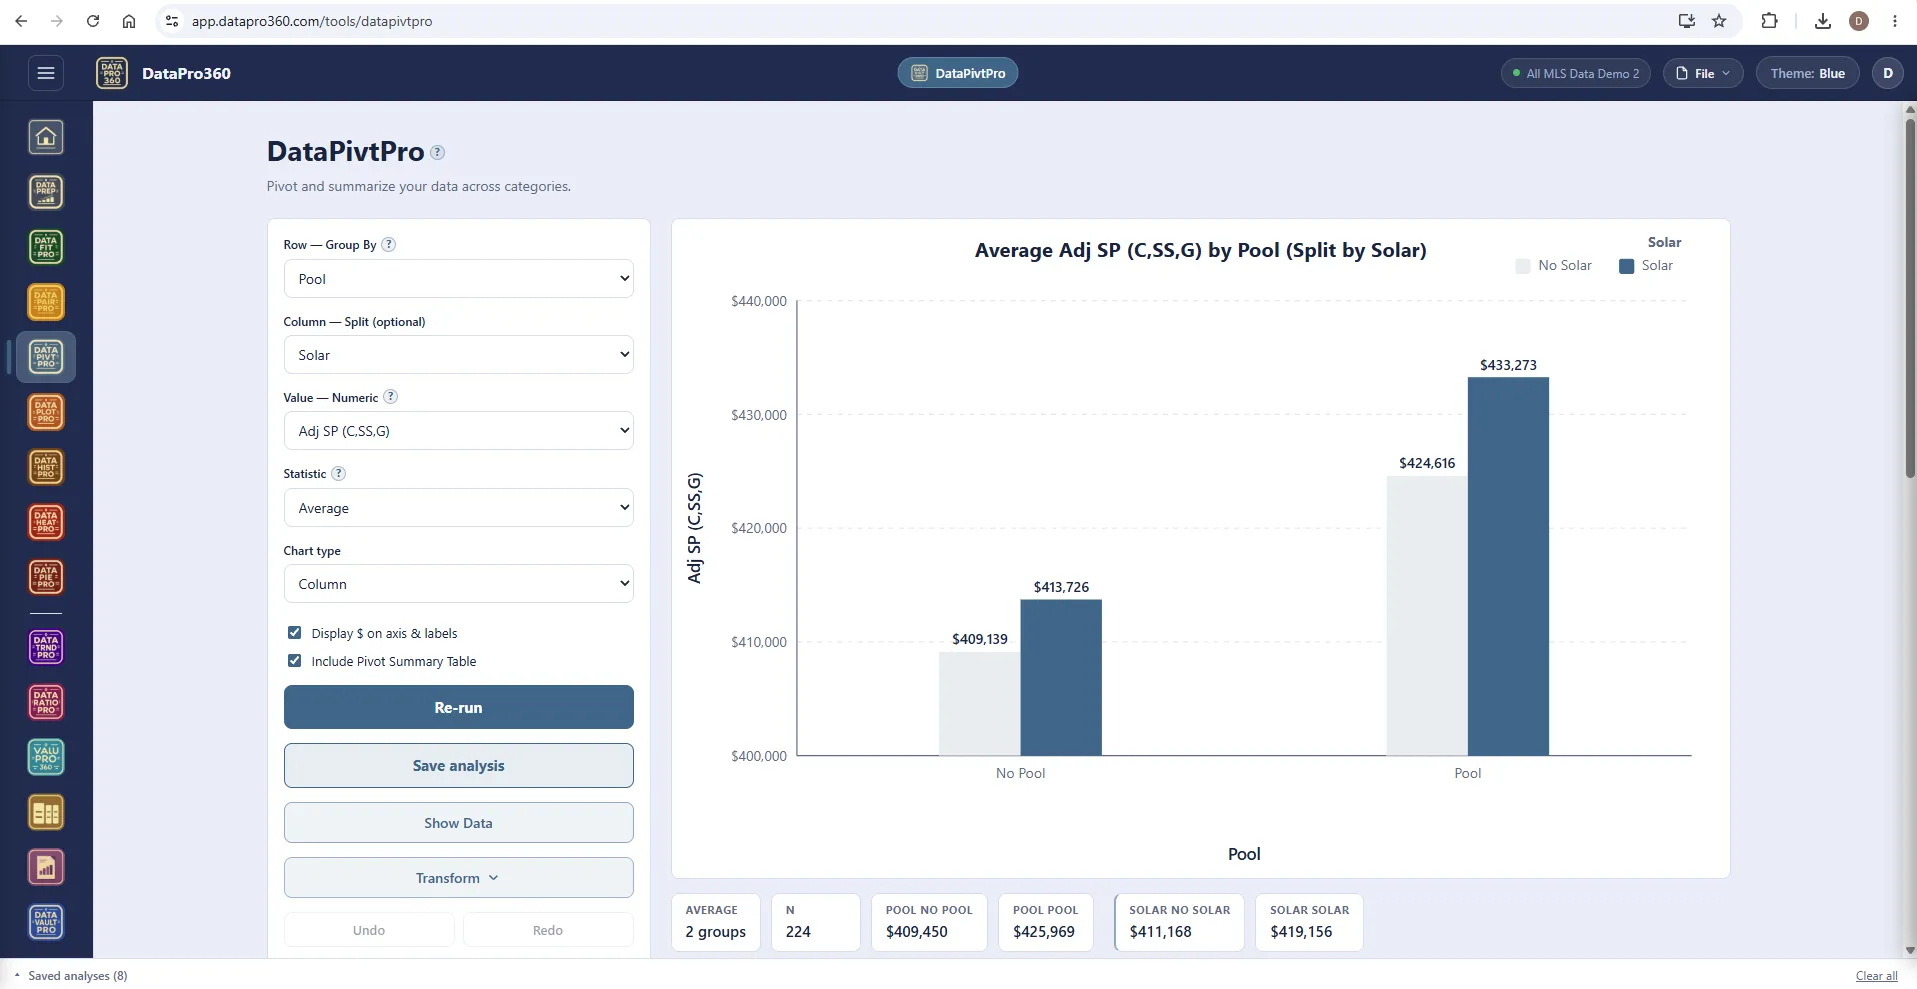Open browser extensions puzzle icon

(1769, 21)
